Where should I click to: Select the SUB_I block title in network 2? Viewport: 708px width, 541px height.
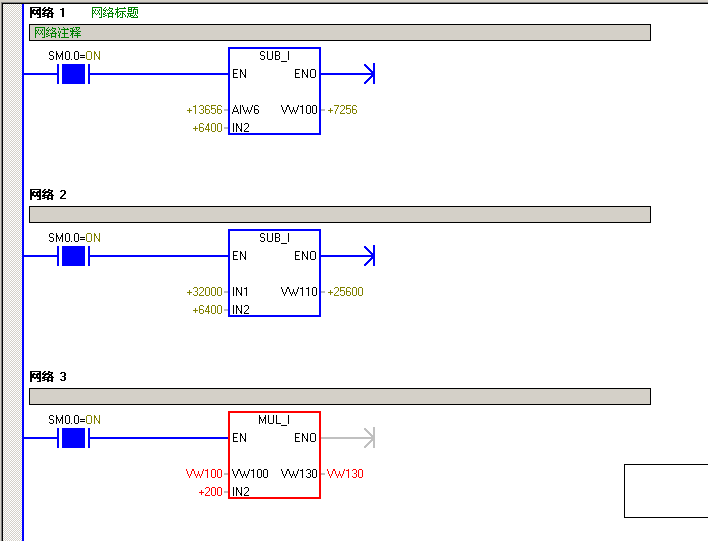coord(275,238)
